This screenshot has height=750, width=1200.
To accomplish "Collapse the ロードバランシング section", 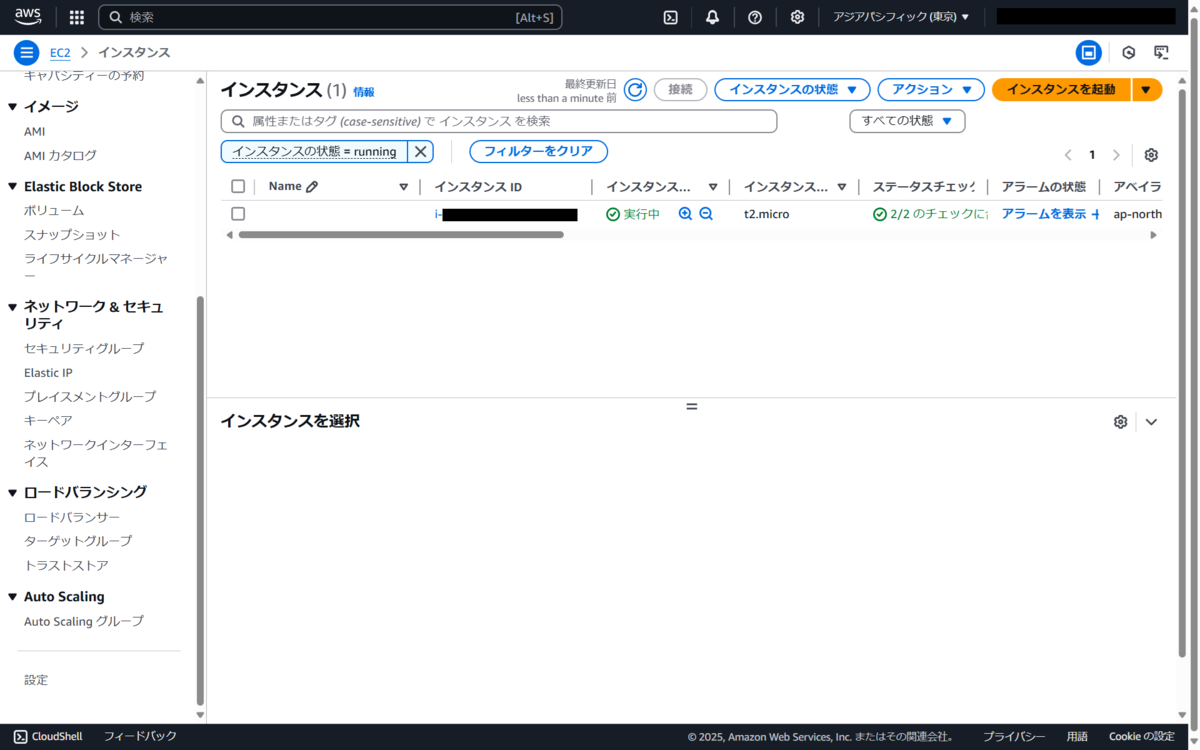I will [x=13, y=493].
